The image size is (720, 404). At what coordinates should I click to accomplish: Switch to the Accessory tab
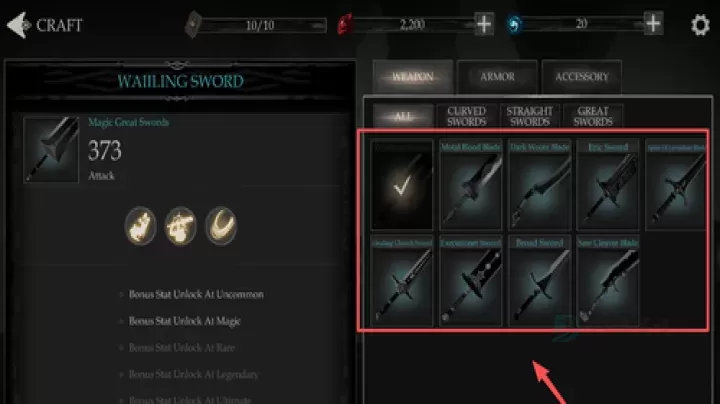click(x=581, y=77)
